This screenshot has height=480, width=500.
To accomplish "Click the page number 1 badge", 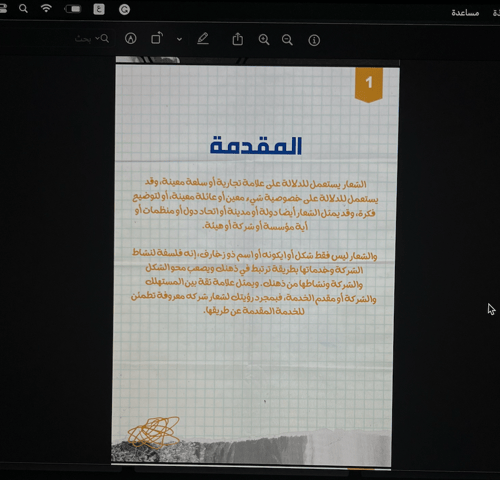I will click(369, 84).
